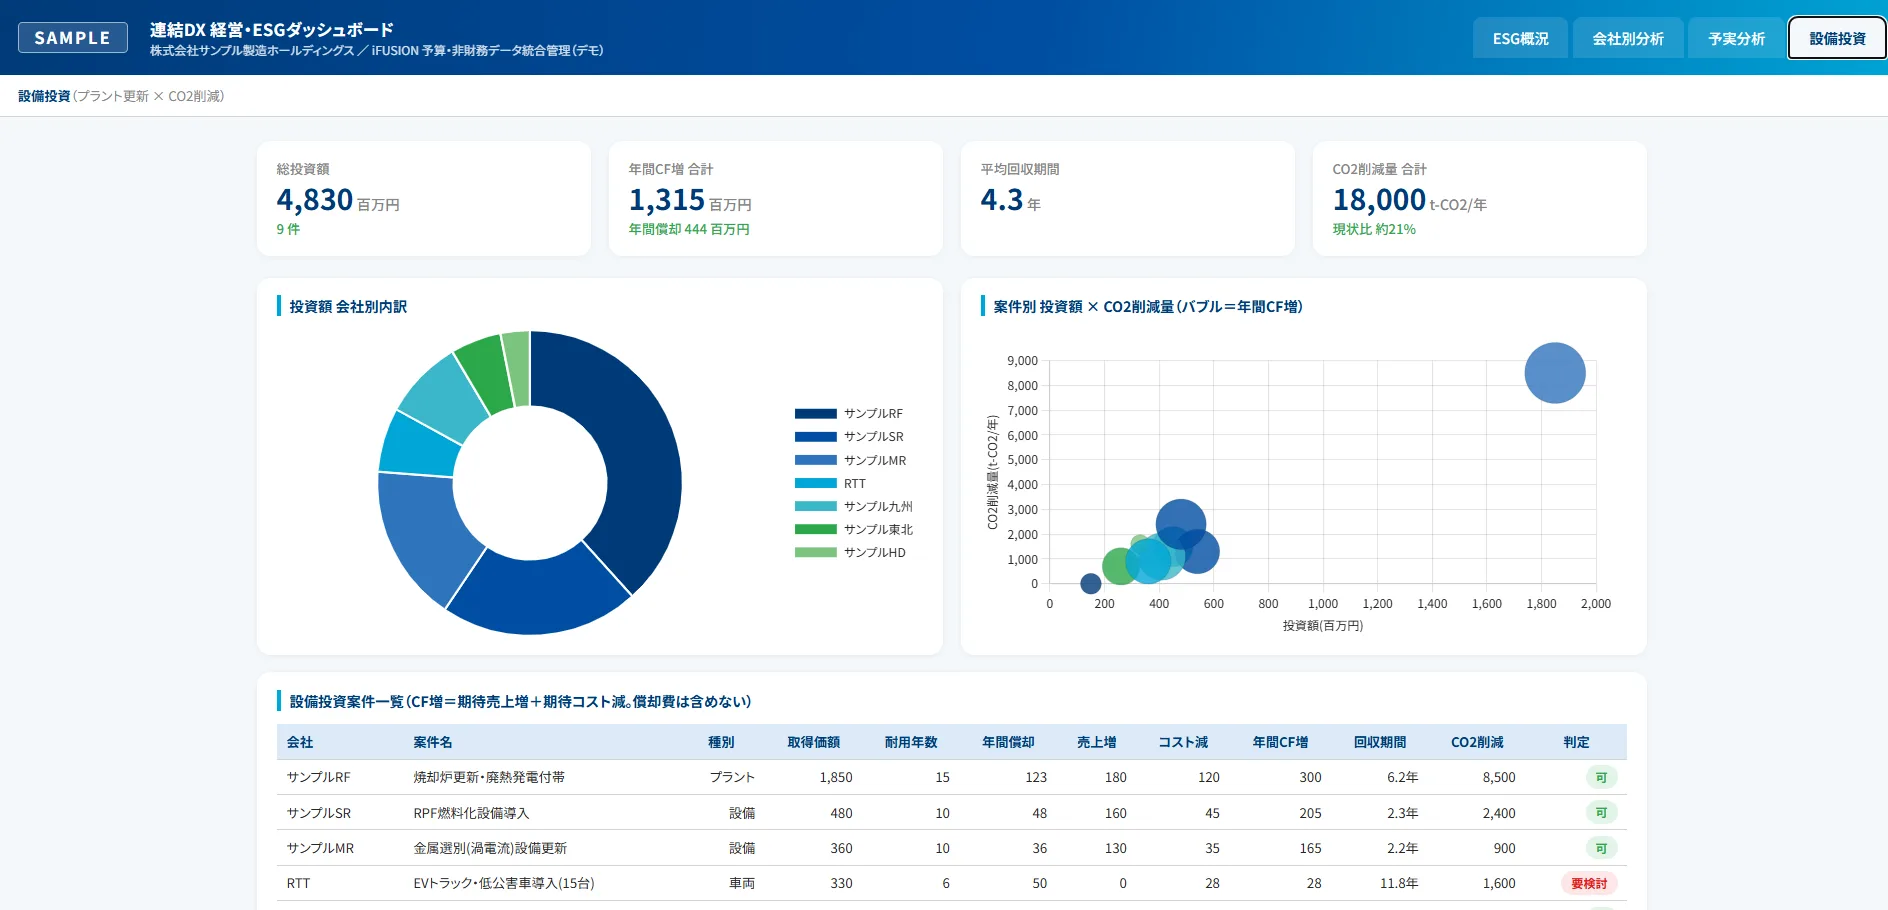The width and height of the screenshot is (1888, 910).
Task: Open the 予実分析 tab
Action: pos(1736,38)
